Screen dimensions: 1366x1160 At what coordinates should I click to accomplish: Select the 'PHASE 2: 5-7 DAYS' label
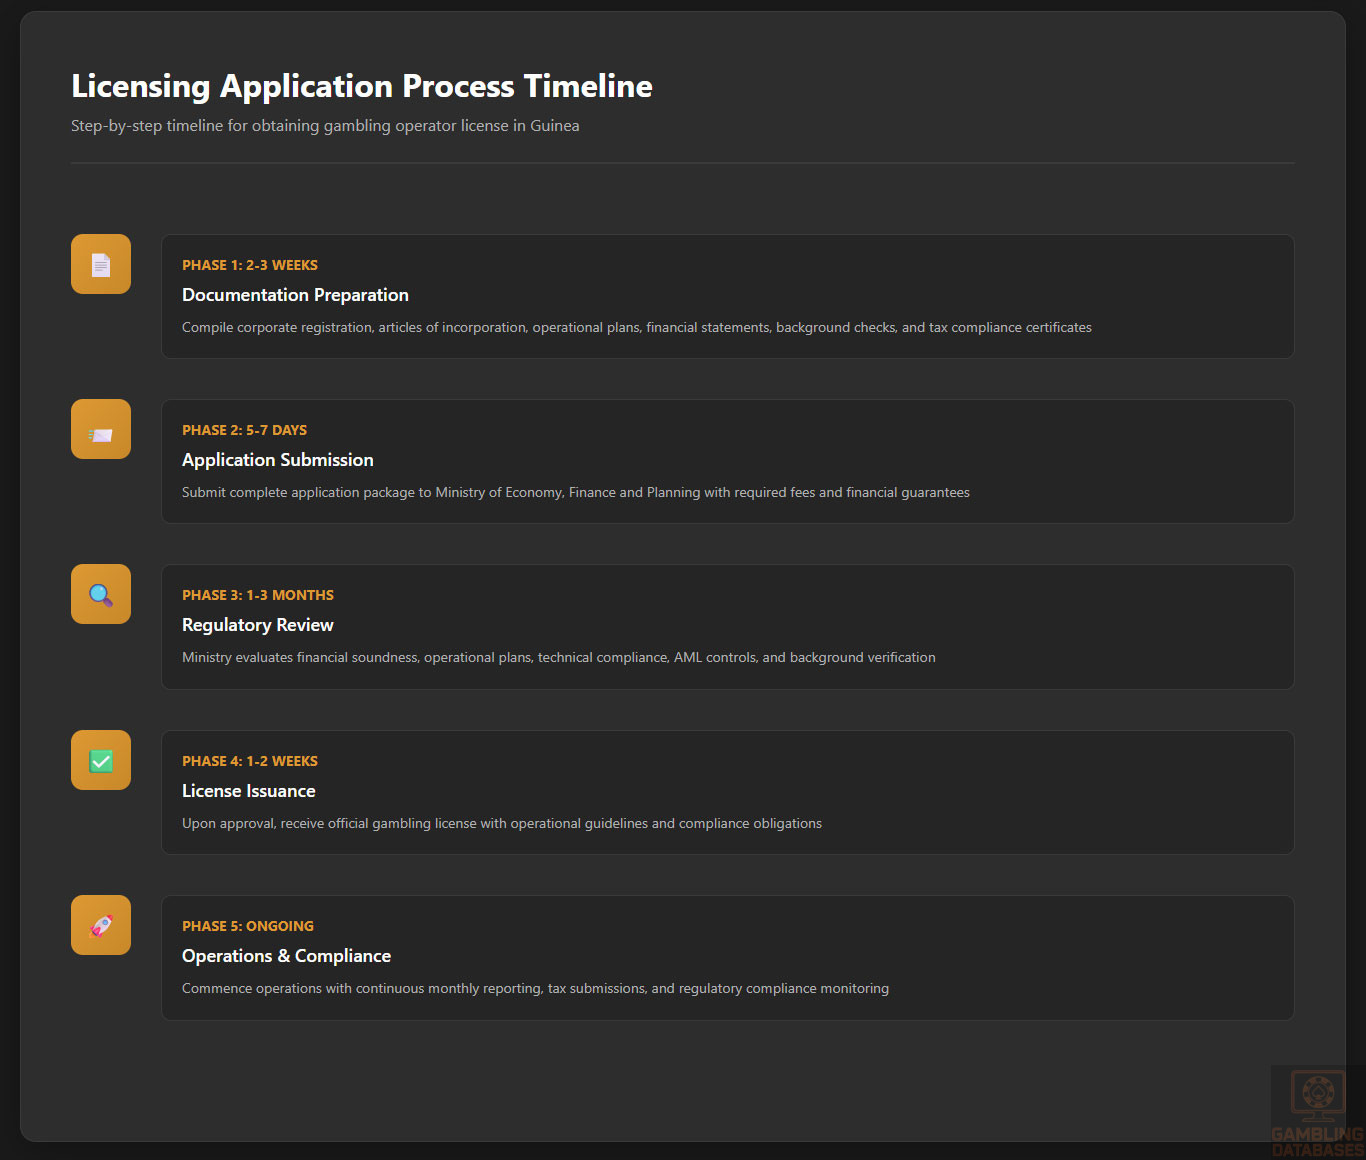point(244,430)
